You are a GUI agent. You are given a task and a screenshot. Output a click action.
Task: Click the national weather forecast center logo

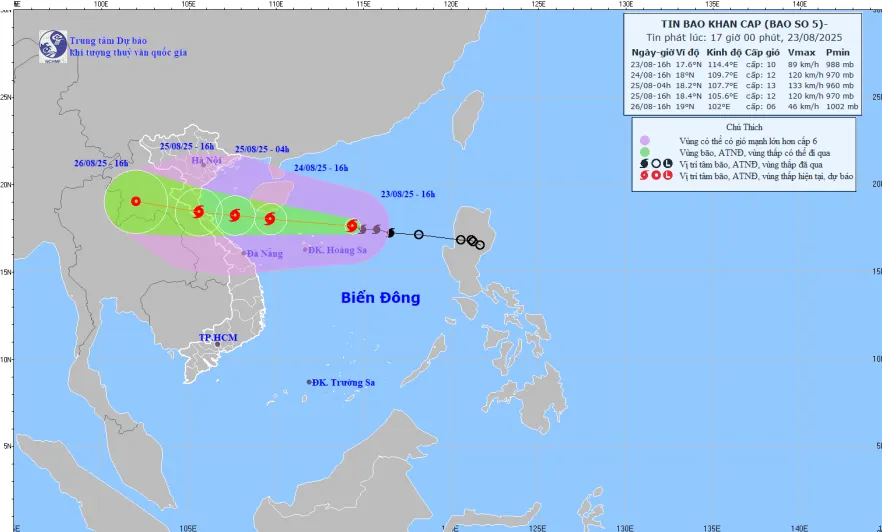52,44
